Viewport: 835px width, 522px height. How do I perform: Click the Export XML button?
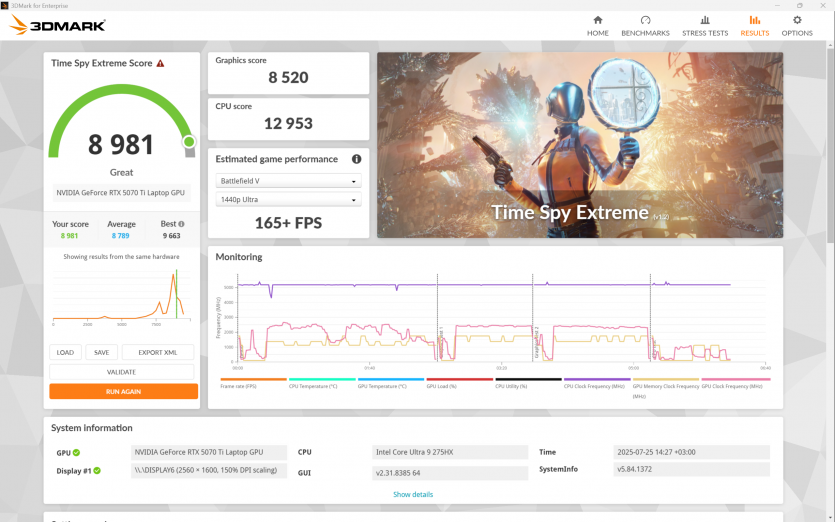point(157,352)
